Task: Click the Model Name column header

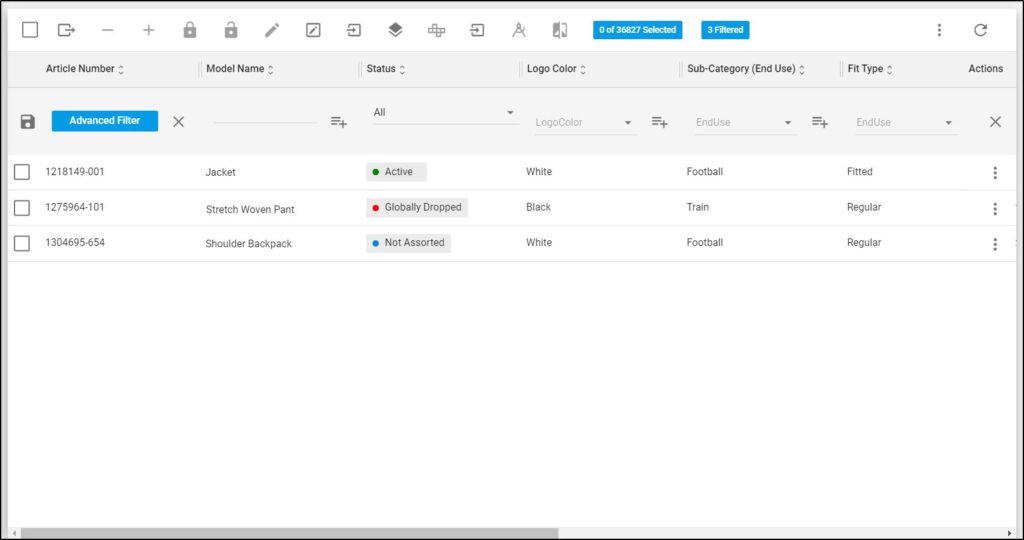Action: coord(235,69)
